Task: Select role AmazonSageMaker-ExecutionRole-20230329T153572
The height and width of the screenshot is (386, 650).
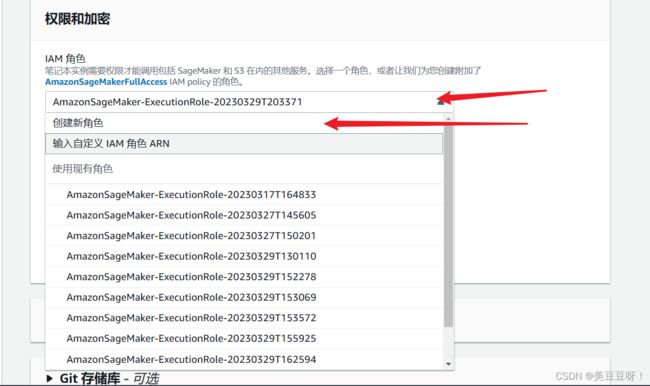Action: pyautogui.click(x=244, y=318)
